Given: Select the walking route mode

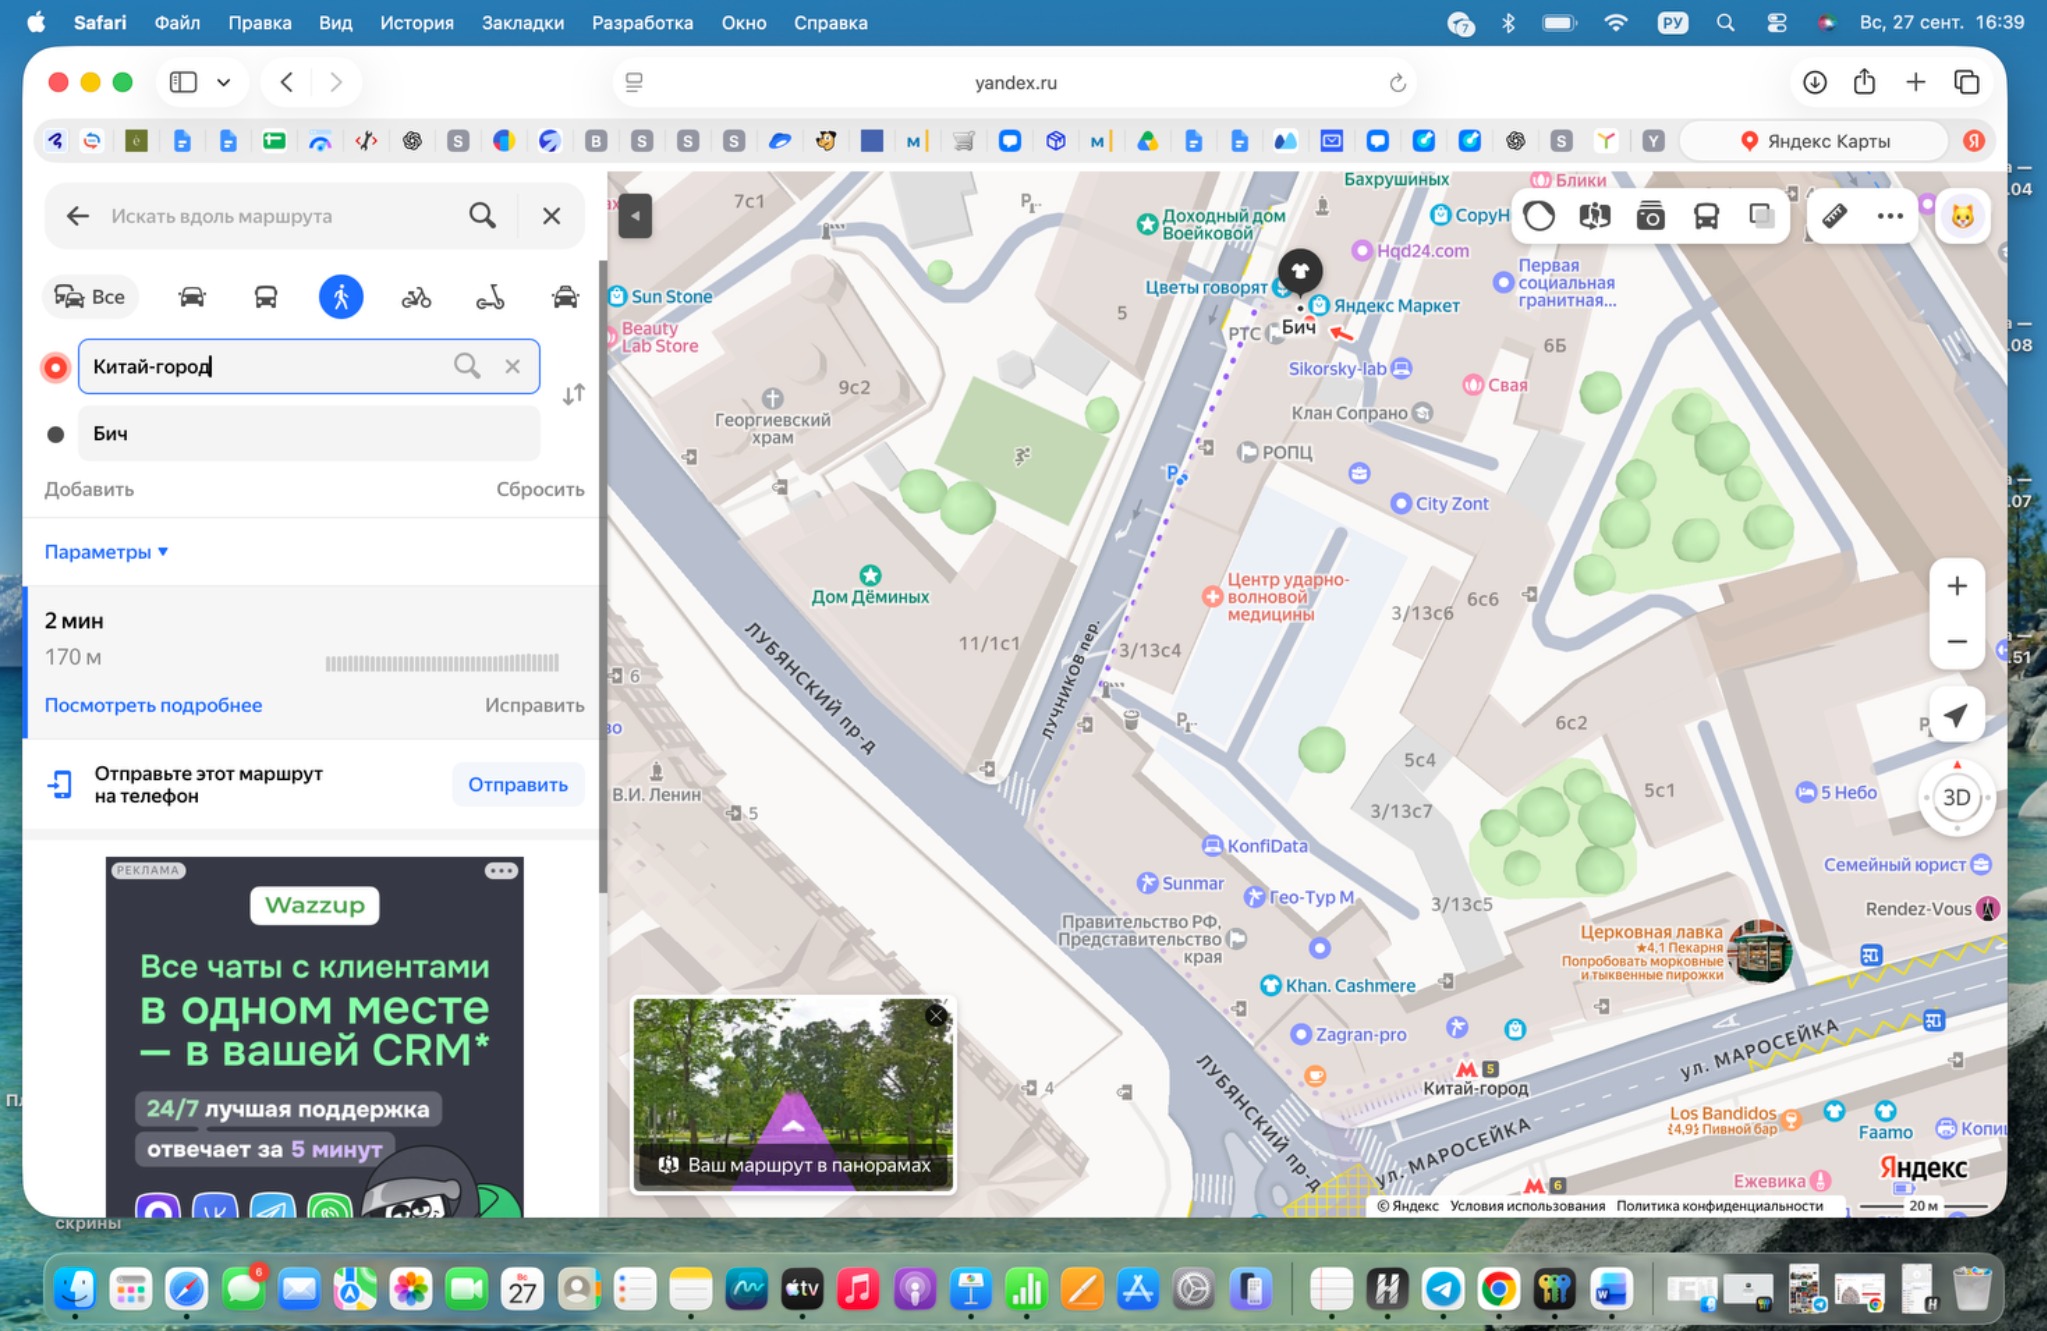Looking at the screenshot, I should click(x=341, y=297).
